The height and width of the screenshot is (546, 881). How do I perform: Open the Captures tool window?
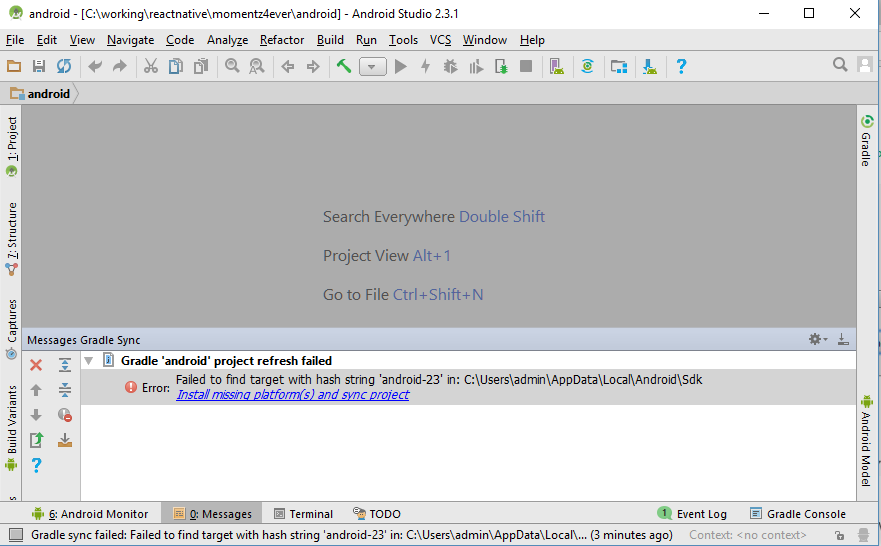(x=12, y=329)
